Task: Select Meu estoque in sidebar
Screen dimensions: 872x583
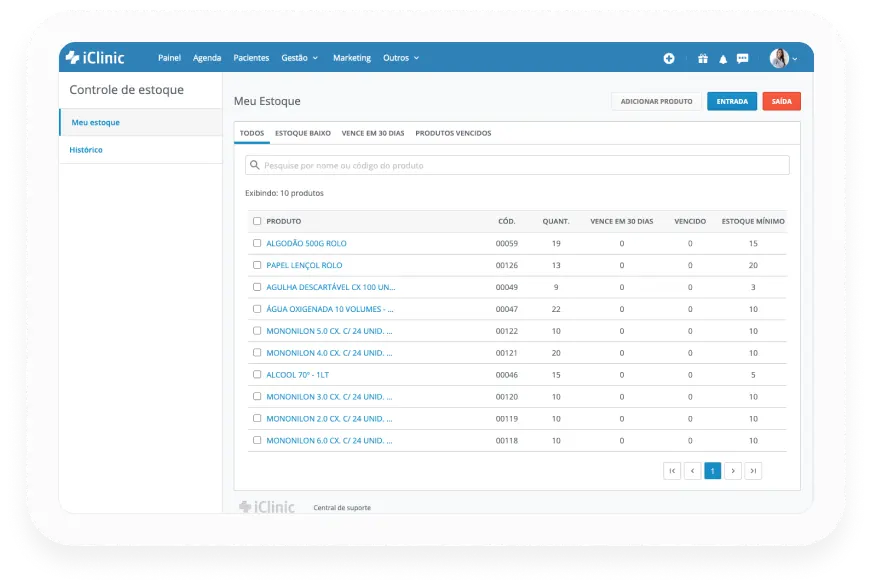Action: click(x=141, y=122)
